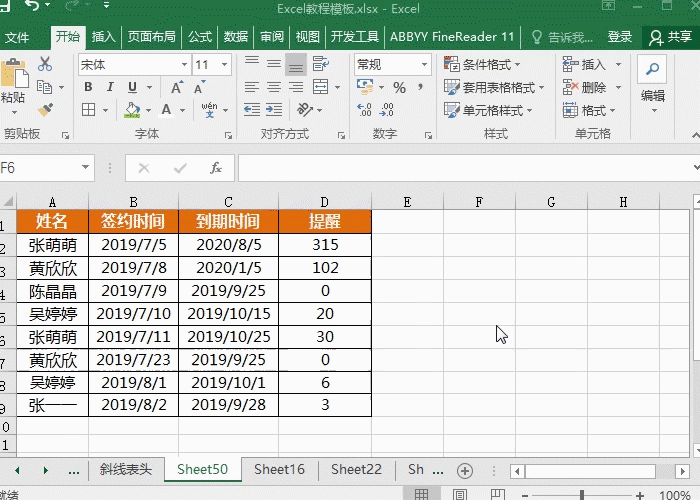This screenshot has height=500, width=700.
Task: Click zoom in plus on status bar
Action: [x=640, y=495]
